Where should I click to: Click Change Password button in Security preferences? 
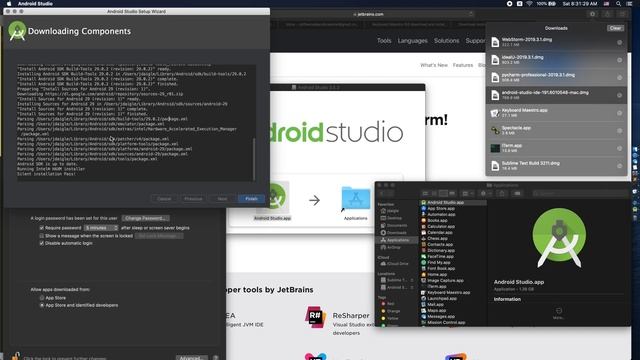point(146,218)
